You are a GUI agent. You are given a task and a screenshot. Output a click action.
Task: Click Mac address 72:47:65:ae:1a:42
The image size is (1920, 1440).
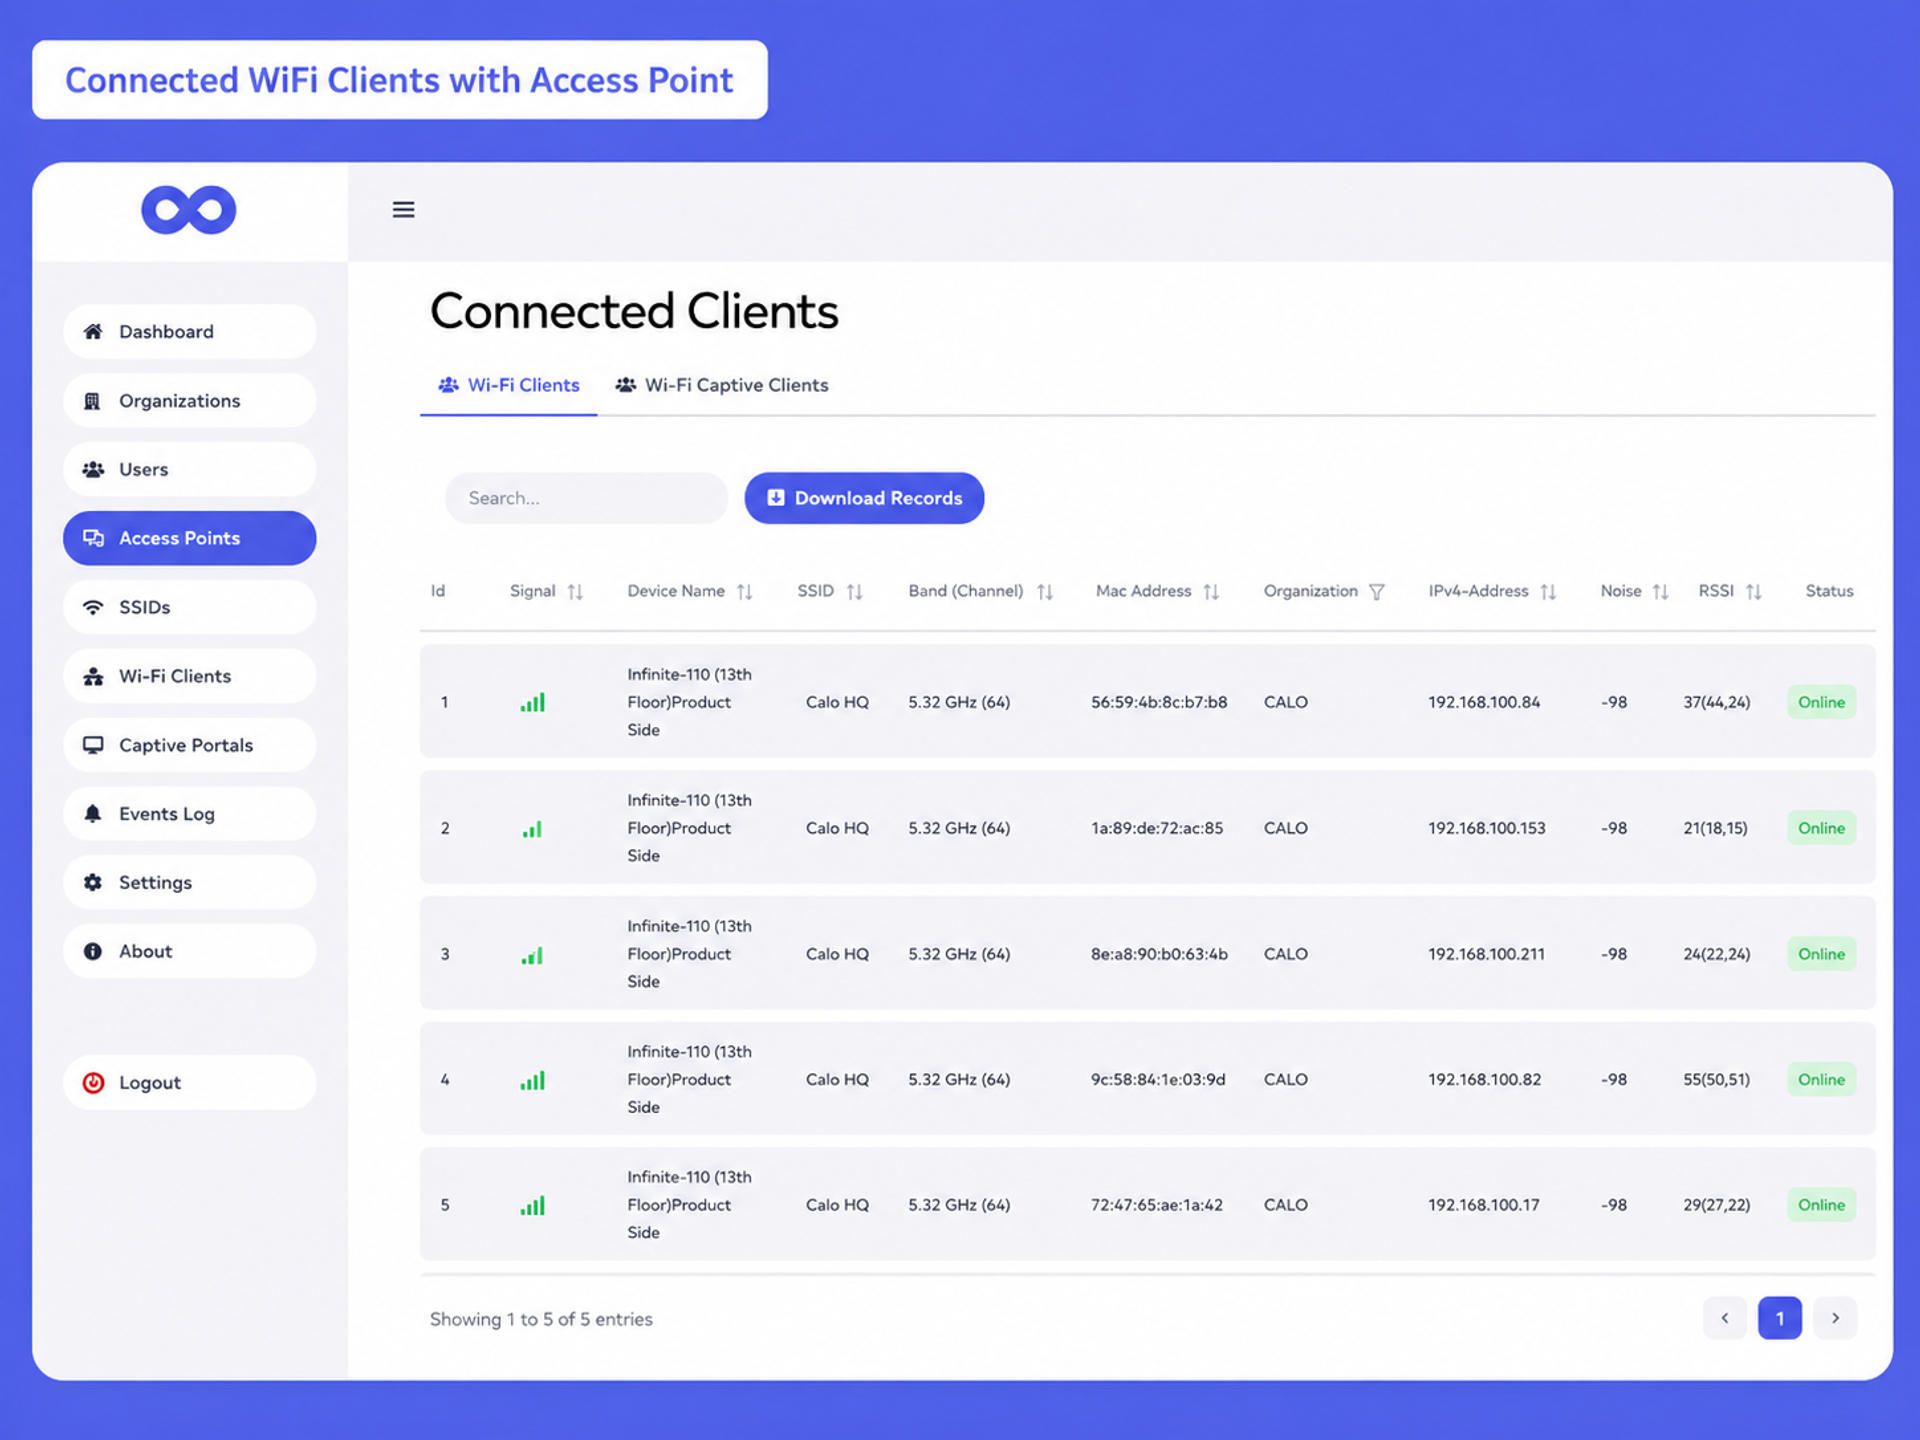click(x=1157, y=1205)
